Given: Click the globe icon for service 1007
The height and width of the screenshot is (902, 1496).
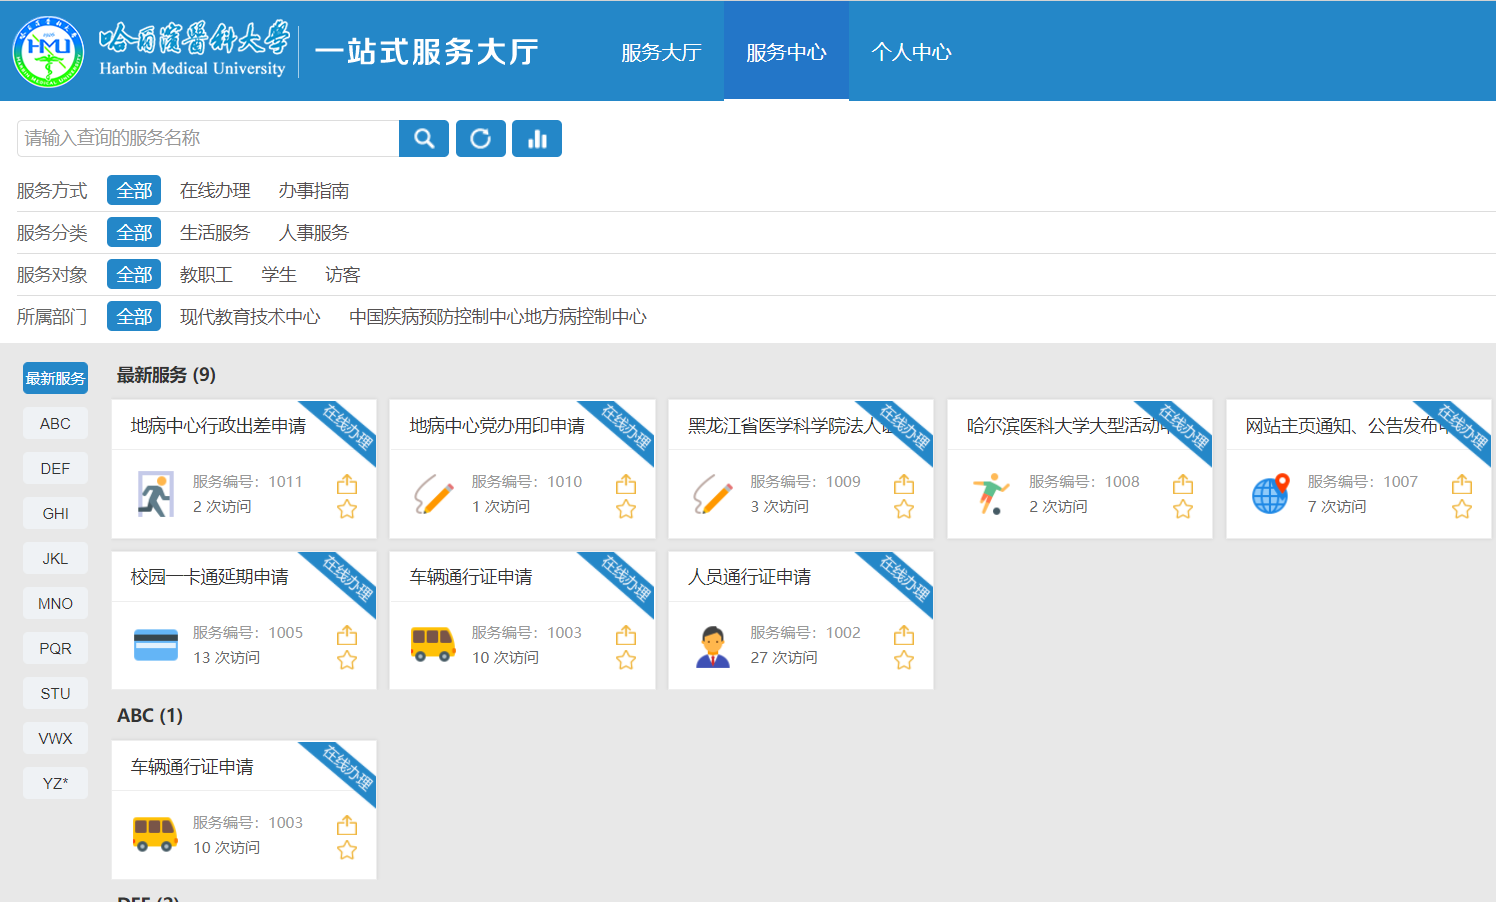Looking at the screenshot, I should pyautogui.click(x=1270, y=494).
